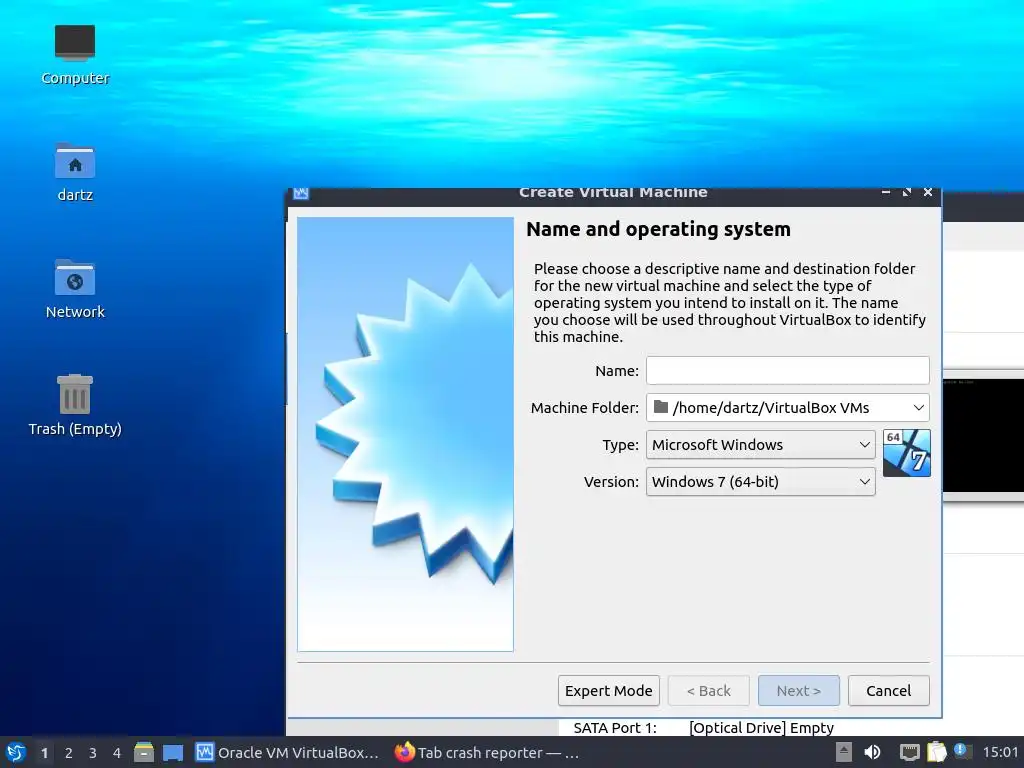Open the clipboard manager tray icon
Image resolution: width=1024 pixels, height=768 pixels.
pyautogui.click(x=936, y=752)
